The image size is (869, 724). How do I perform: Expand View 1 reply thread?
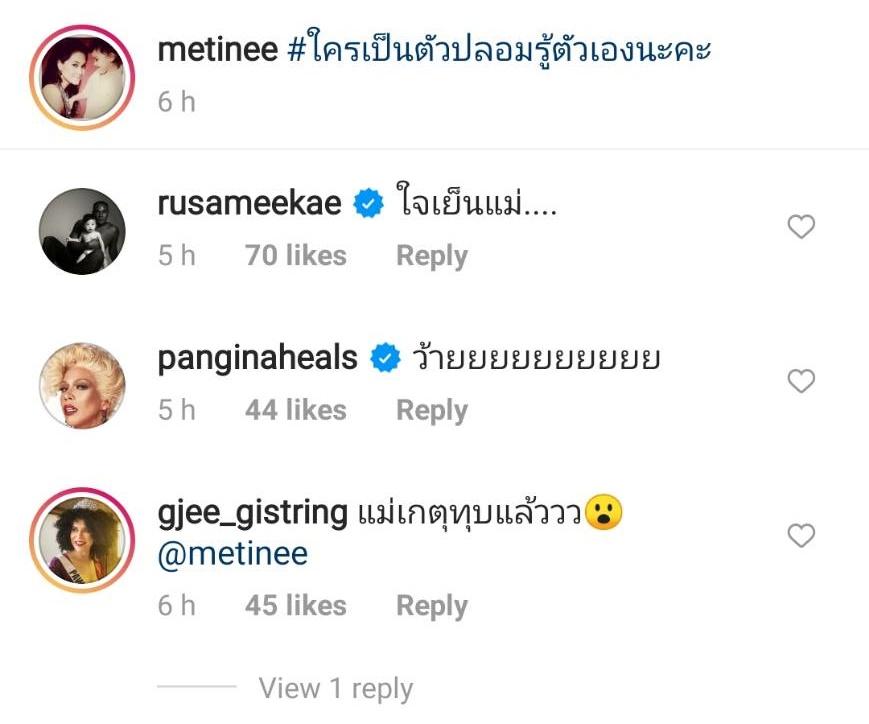335,688
